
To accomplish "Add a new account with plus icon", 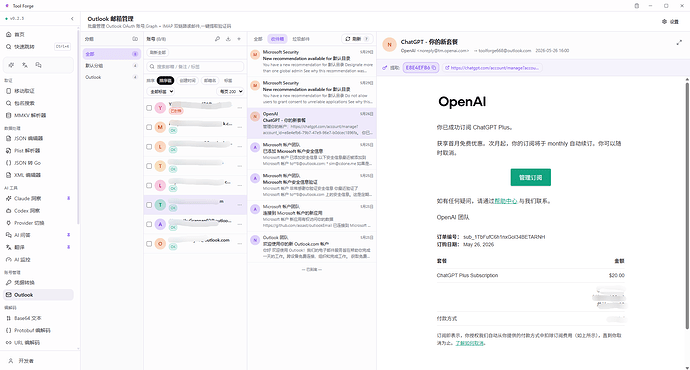I will (239, 39).
